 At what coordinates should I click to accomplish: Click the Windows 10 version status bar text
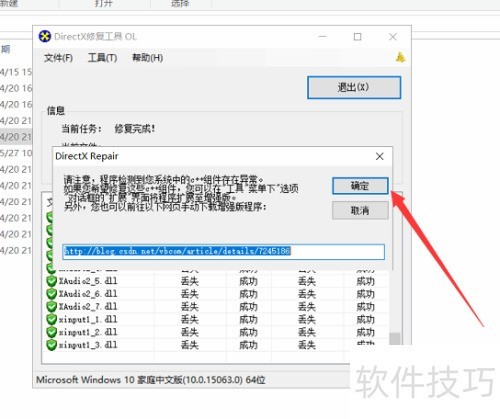(151, 380)
